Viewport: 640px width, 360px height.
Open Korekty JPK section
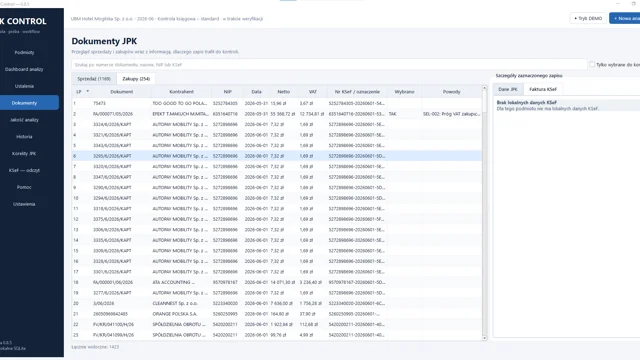[x=24, y=153]
